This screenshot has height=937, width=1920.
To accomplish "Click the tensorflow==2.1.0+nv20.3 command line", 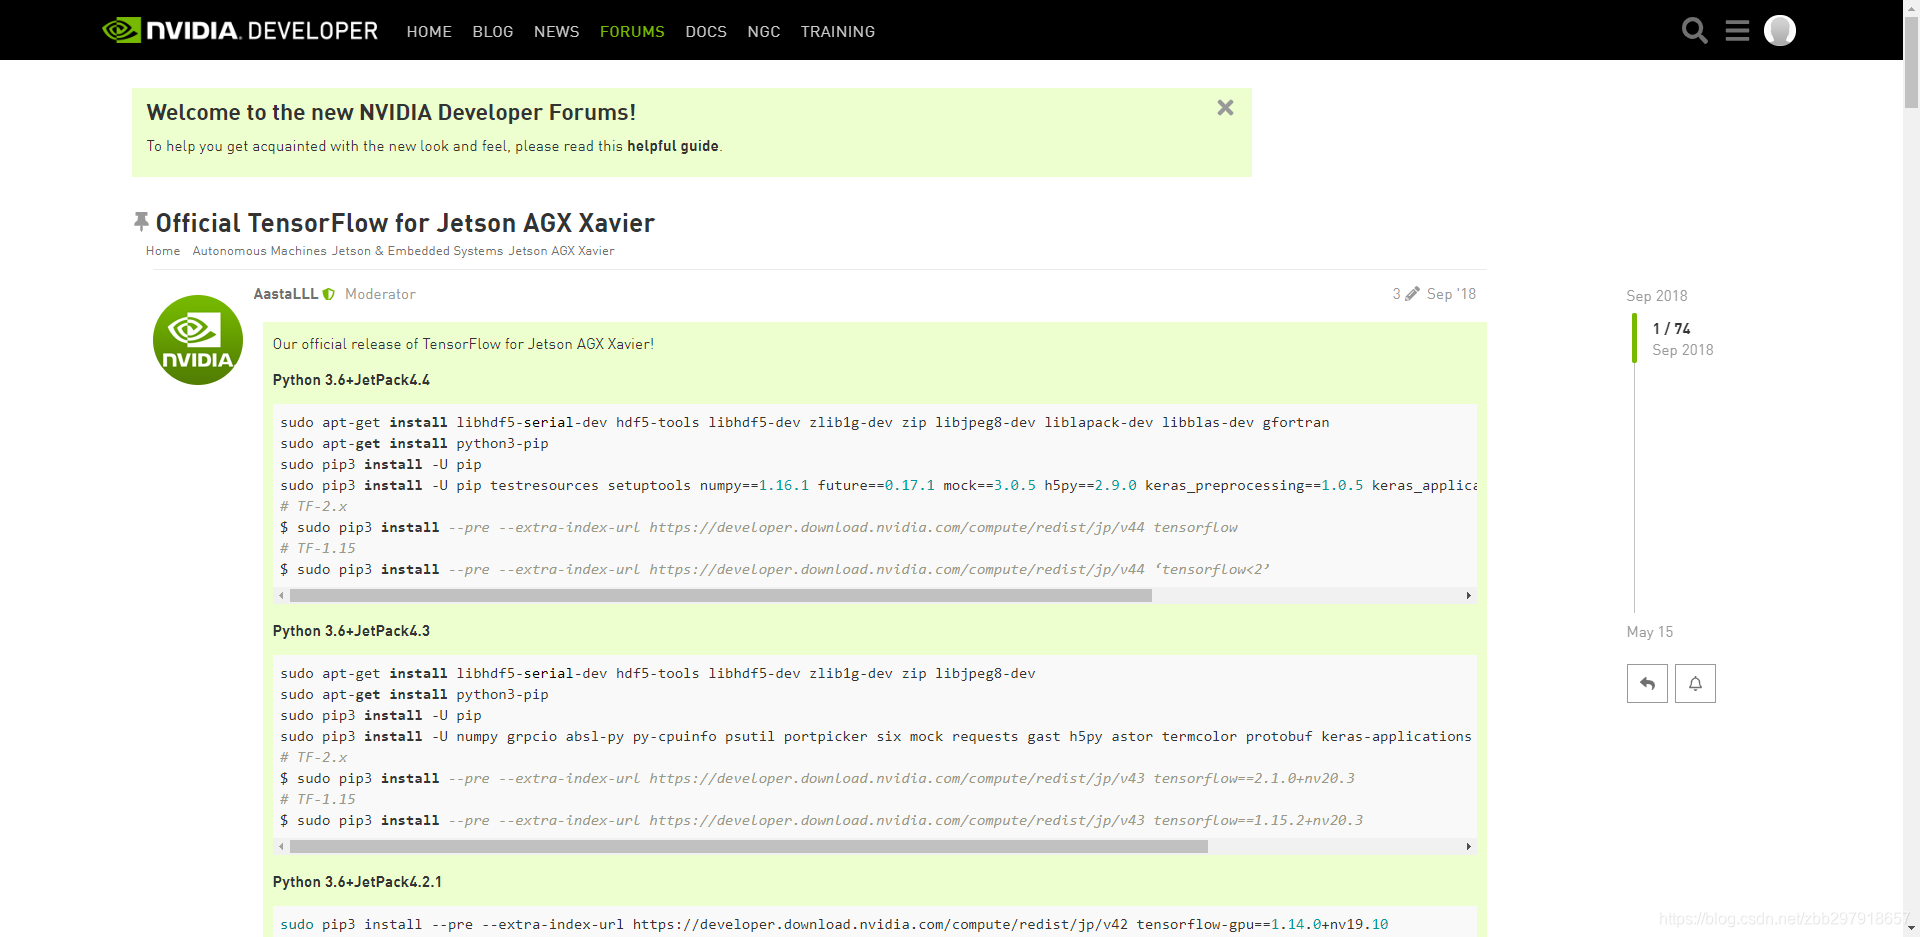I will click(x=817, y=778).
